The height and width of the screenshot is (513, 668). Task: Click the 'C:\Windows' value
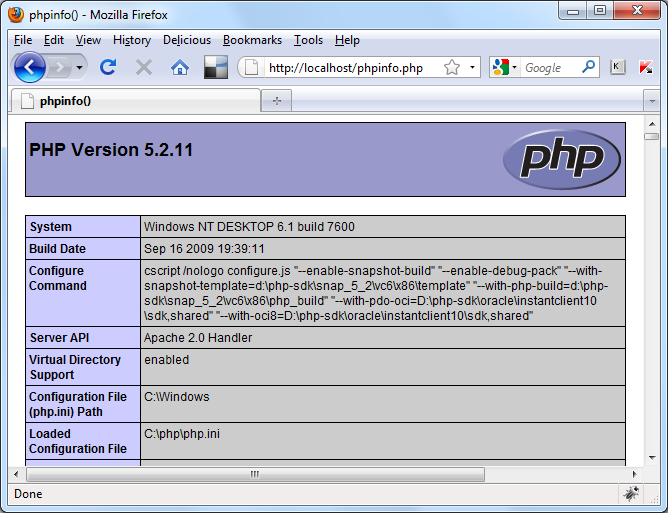(177, 397)
